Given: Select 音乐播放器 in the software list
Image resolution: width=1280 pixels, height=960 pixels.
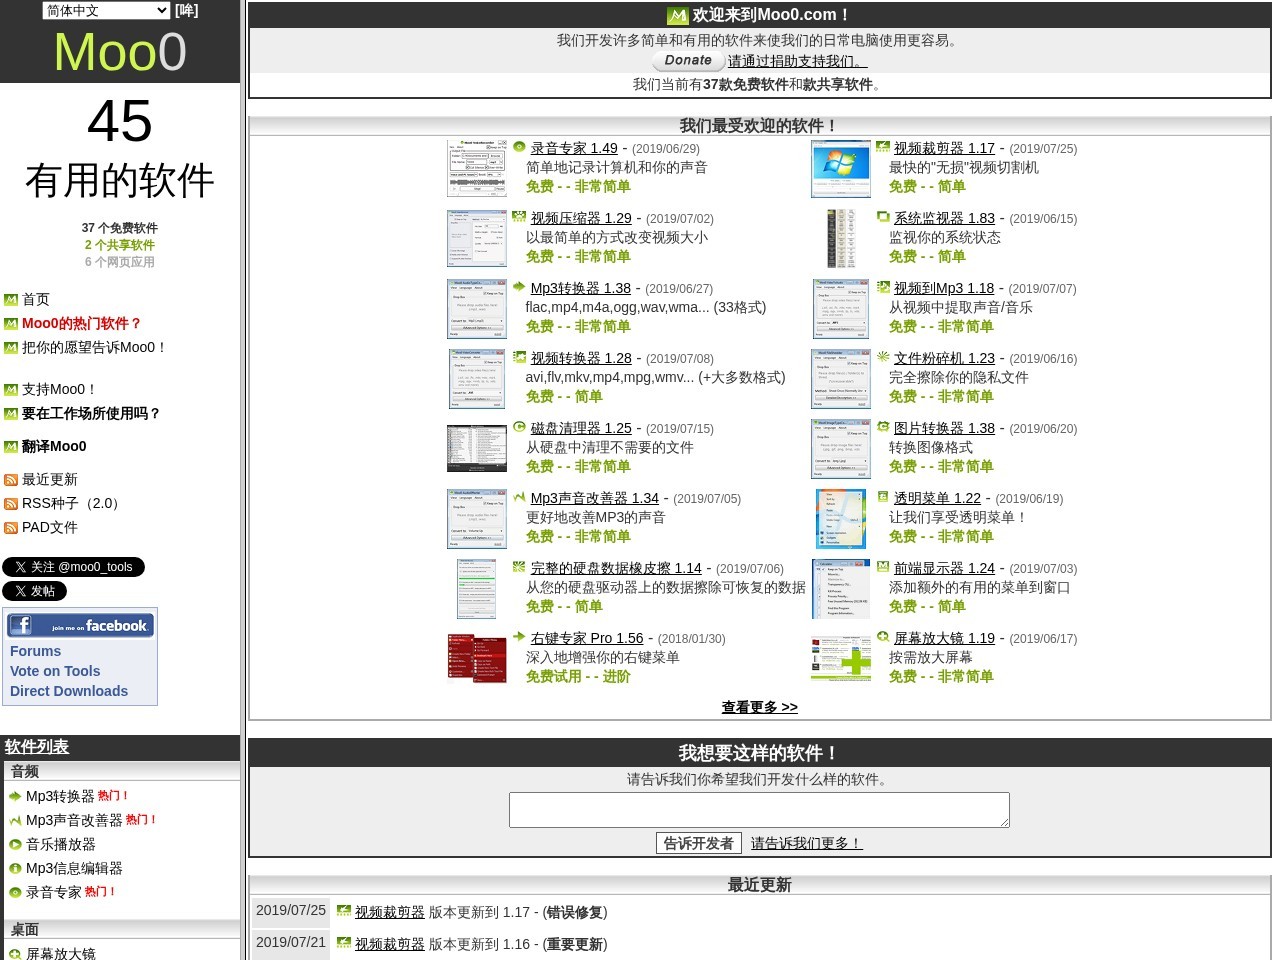Looking at the screenshot, I should coord(61,844).
